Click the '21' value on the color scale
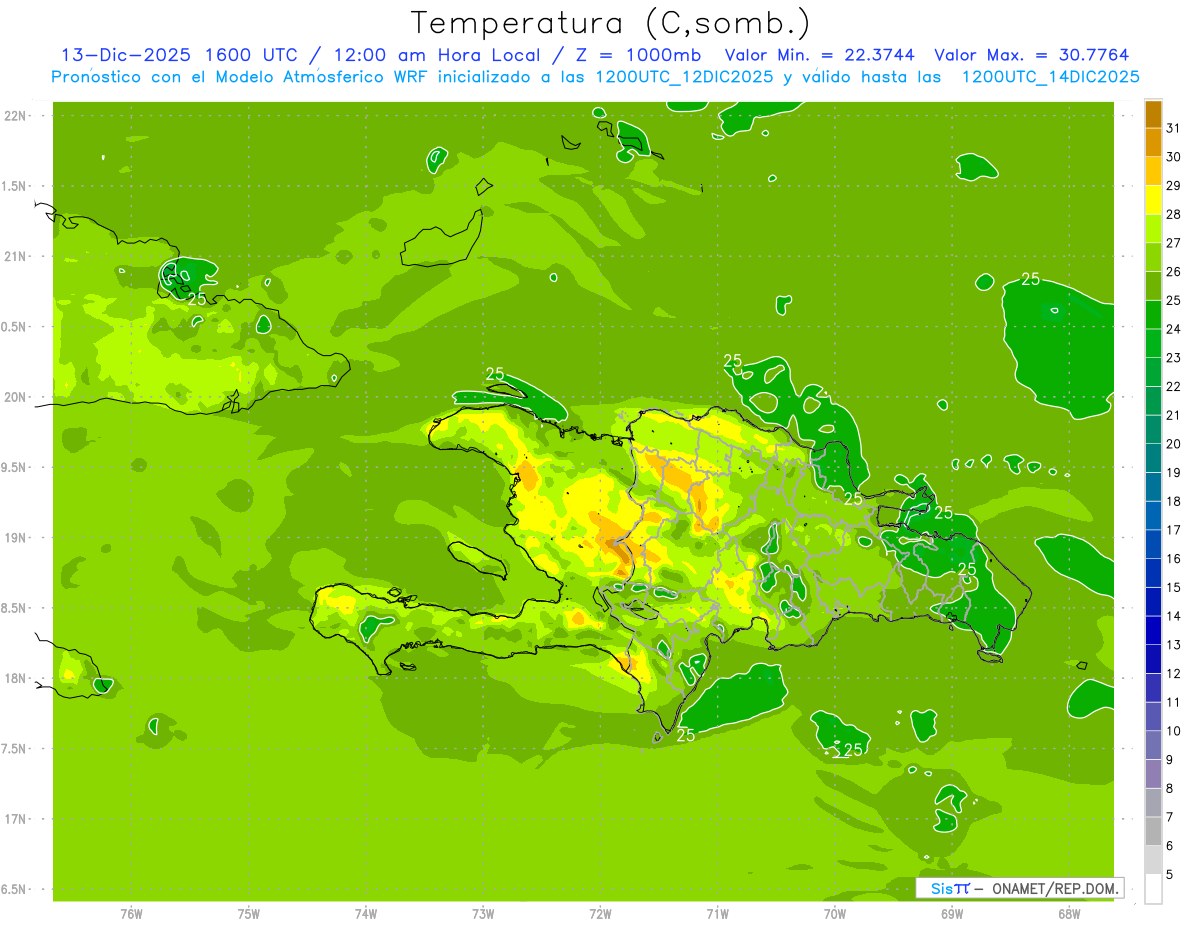The width and height of the screenshot is (1200, 927). click(x=1173, y=415)
